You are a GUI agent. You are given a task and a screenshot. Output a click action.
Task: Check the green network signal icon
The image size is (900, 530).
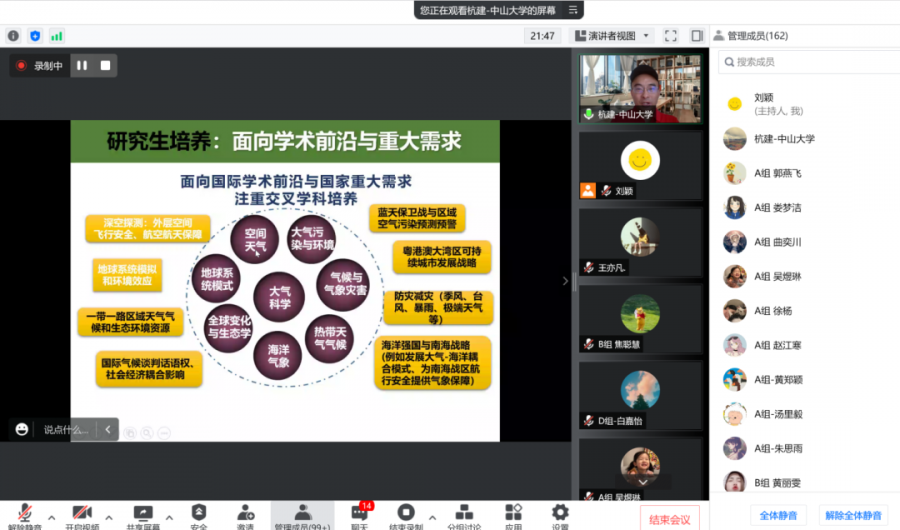(x=57, y=36)
